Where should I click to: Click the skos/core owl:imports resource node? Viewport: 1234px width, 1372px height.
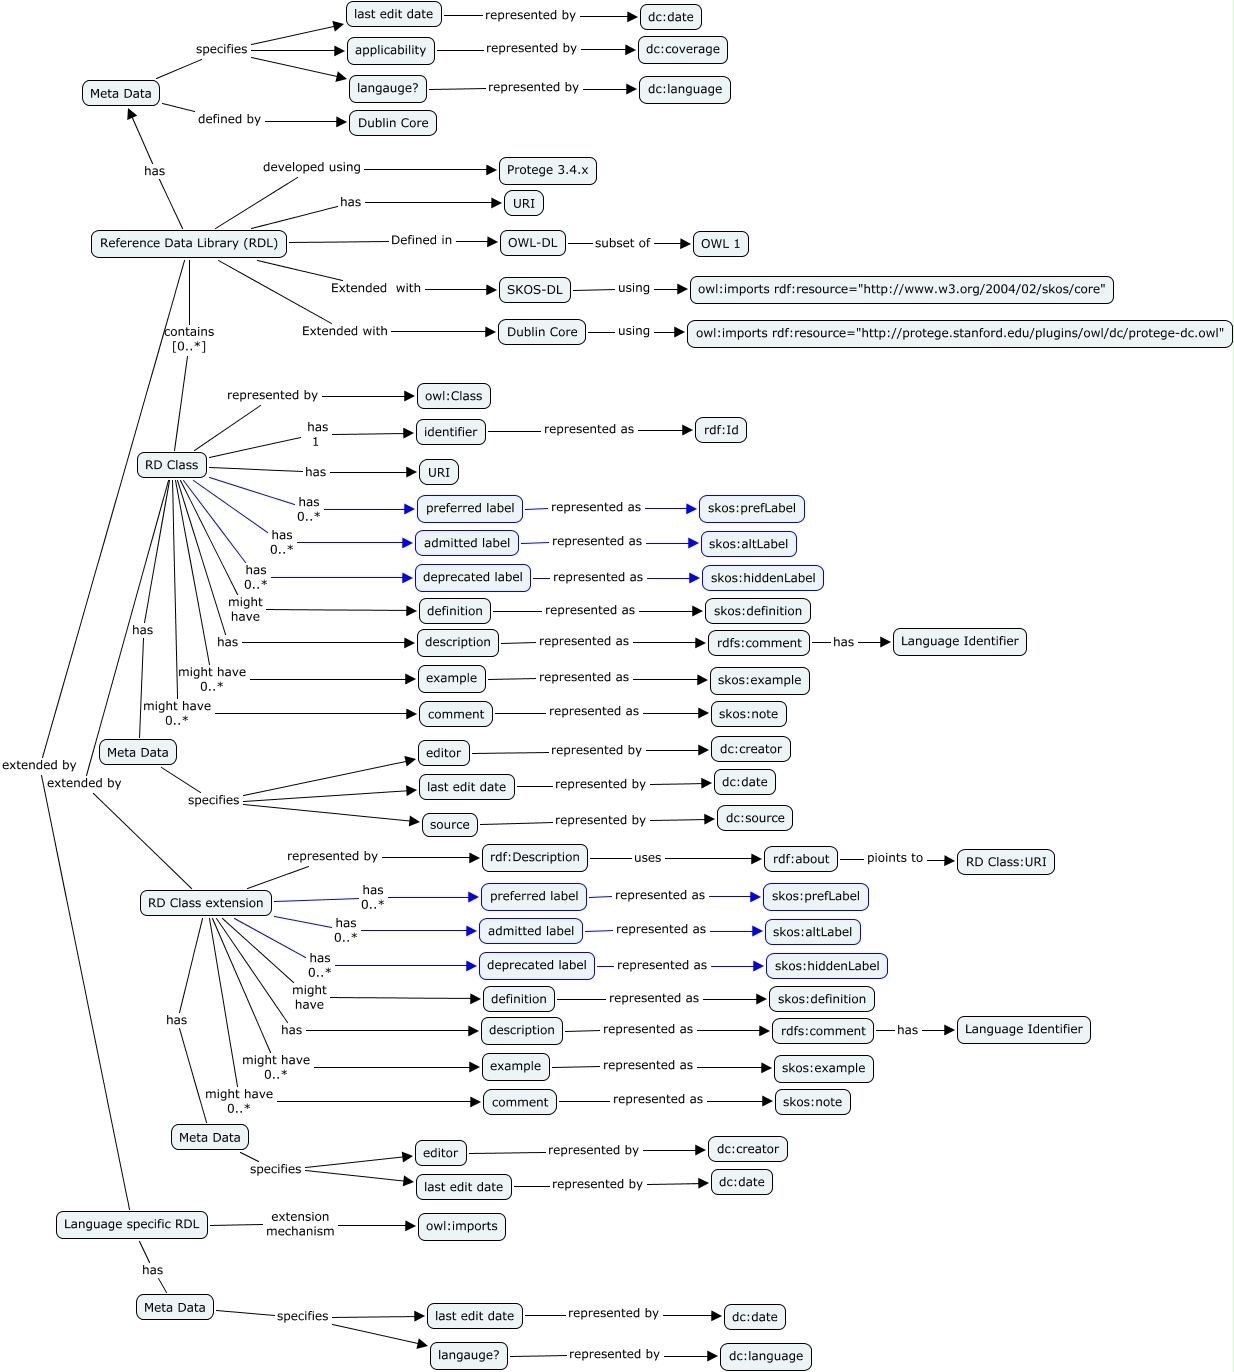pos(901,290)
